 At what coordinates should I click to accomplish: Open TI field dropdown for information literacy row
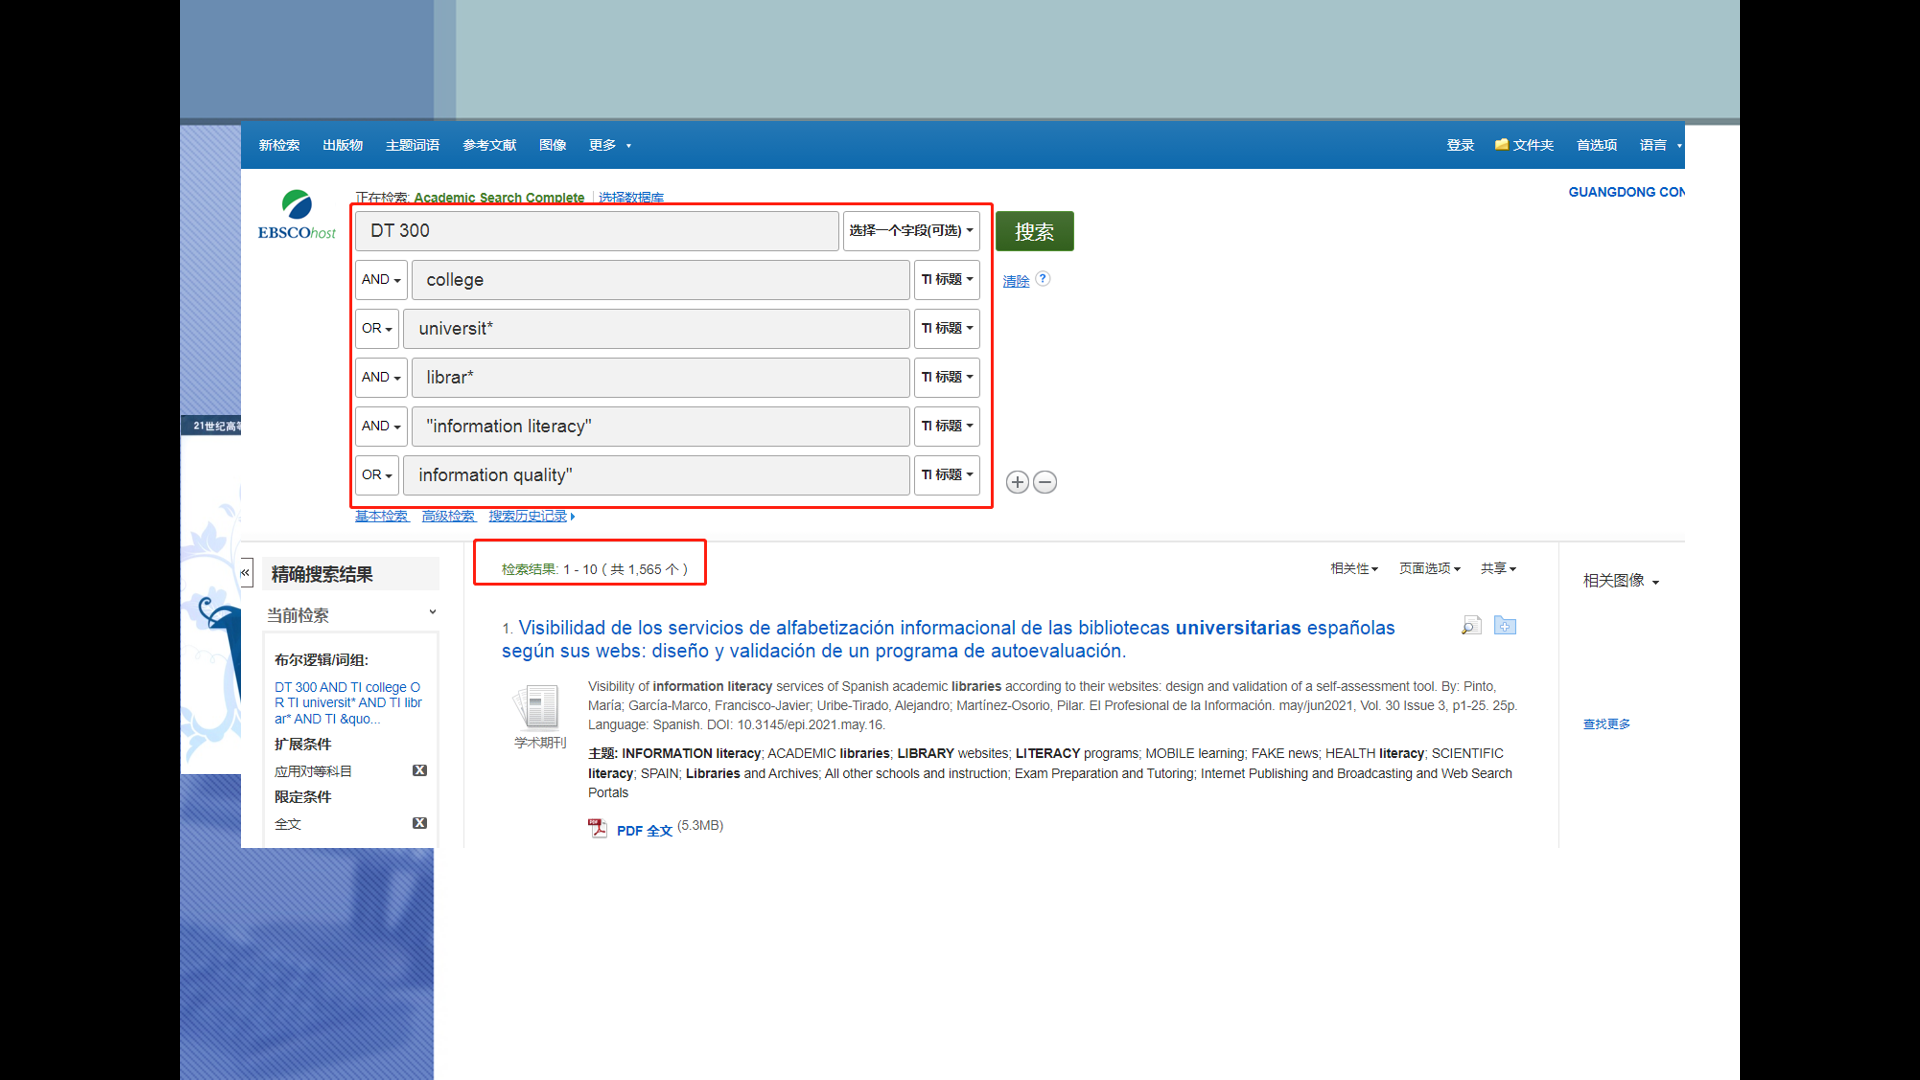[947, 426]
